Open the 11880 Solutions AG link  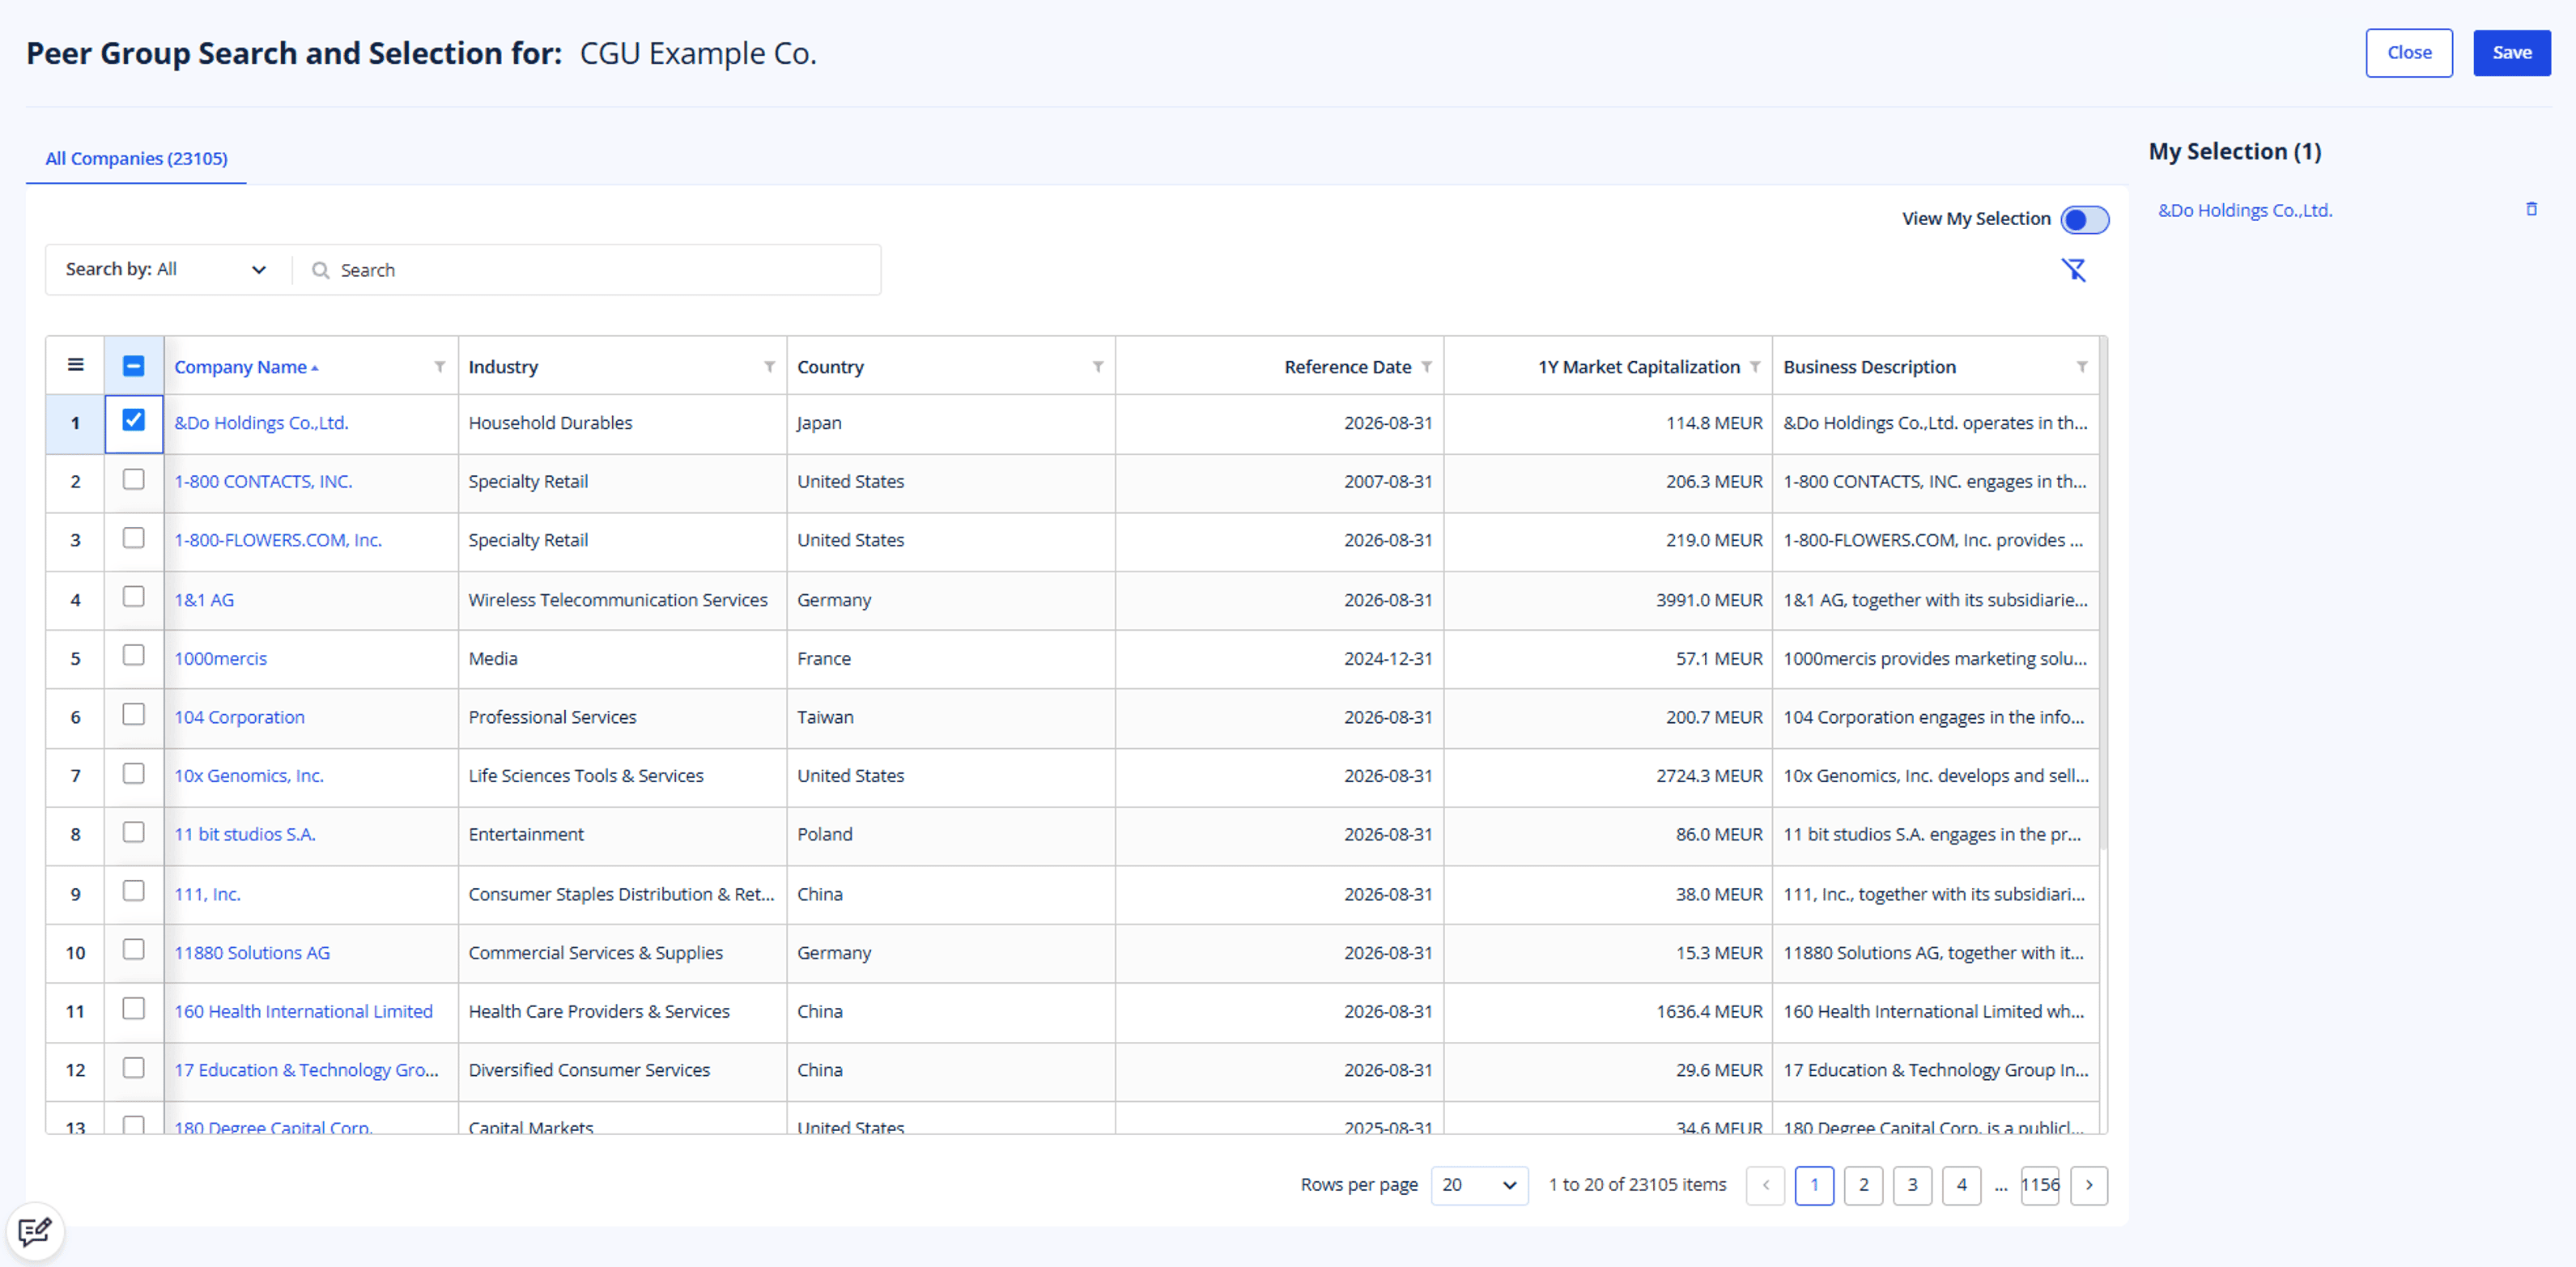252,953
